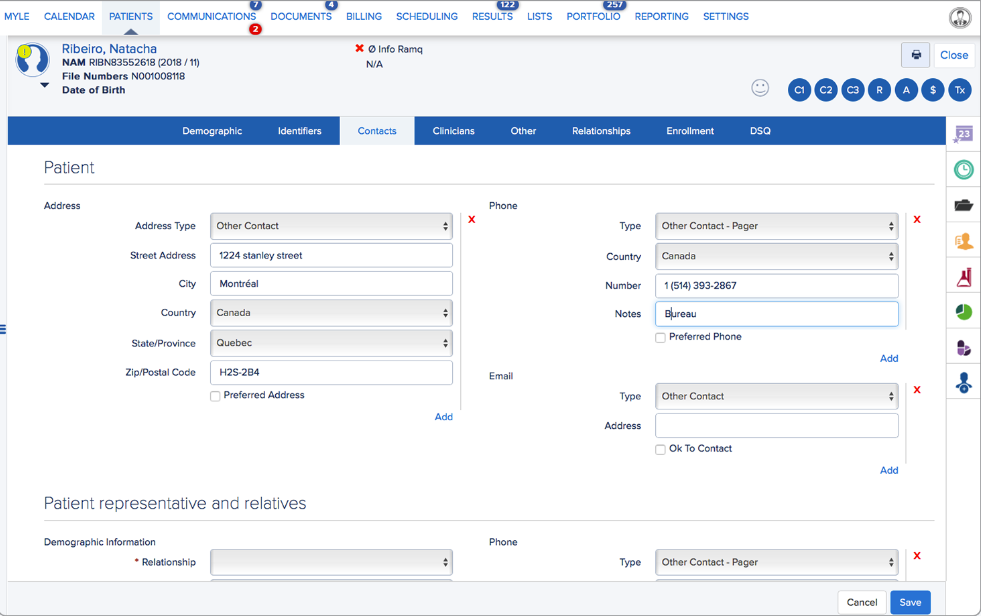This screenshot has height=616, width=981.
Task: Click the Add link below Preferred Phone
Action: [888, 358]
